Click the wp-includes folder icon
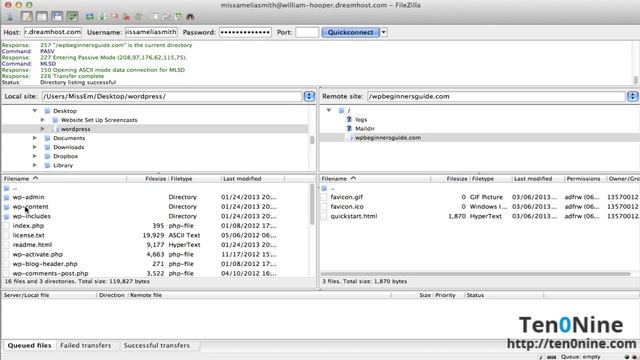The image size is (640, 360). 6,216
